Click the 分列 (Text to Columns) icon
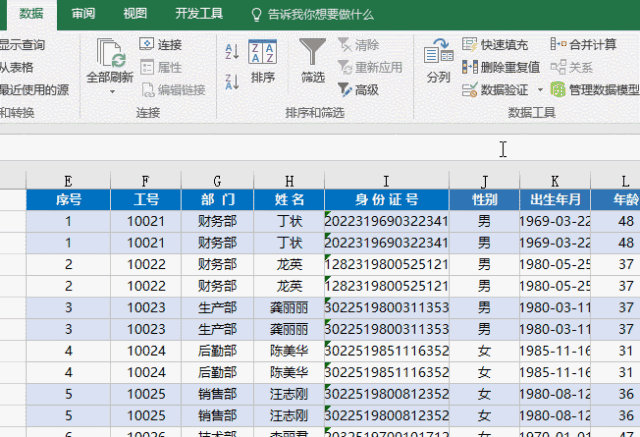640x437 pixels. (438, 52)
